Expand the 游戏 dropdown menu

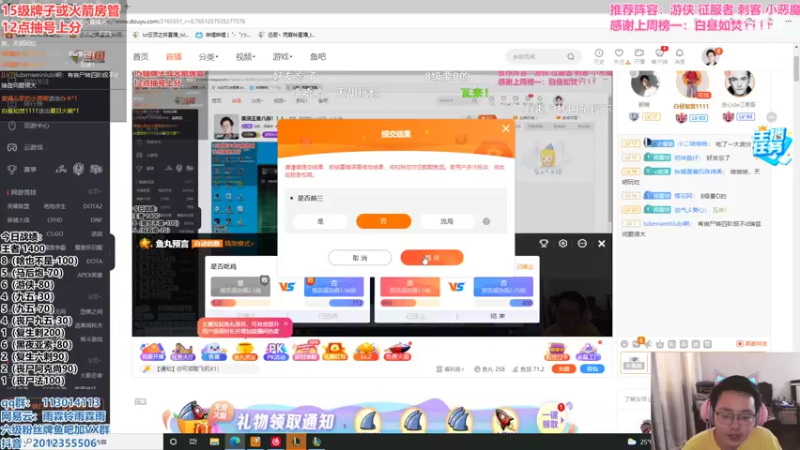point(282,57)
